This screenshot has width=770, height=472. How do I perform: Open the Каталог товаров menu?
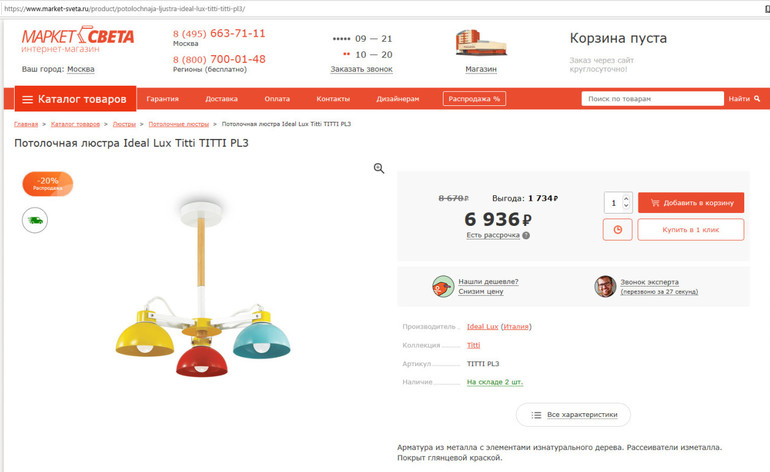pyautogui.click(x=76, y=99)
